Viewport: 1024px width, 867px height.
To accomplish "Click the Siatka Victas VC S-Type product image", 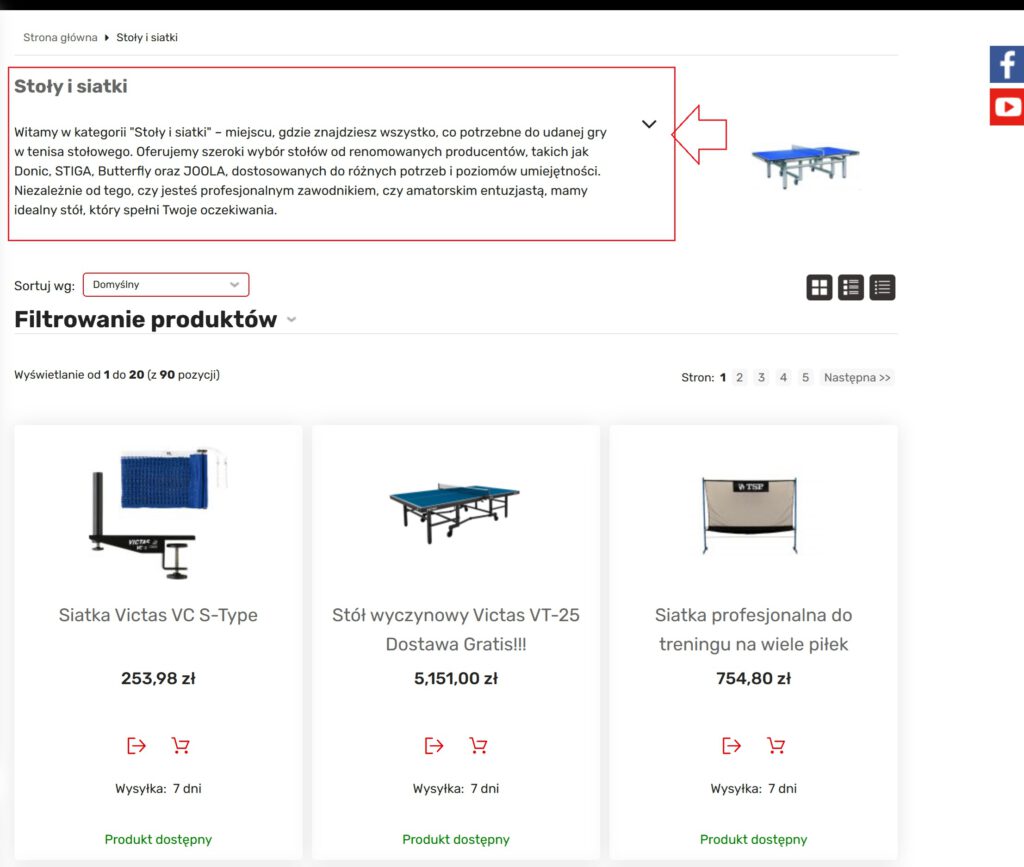I will pos(159,513).
